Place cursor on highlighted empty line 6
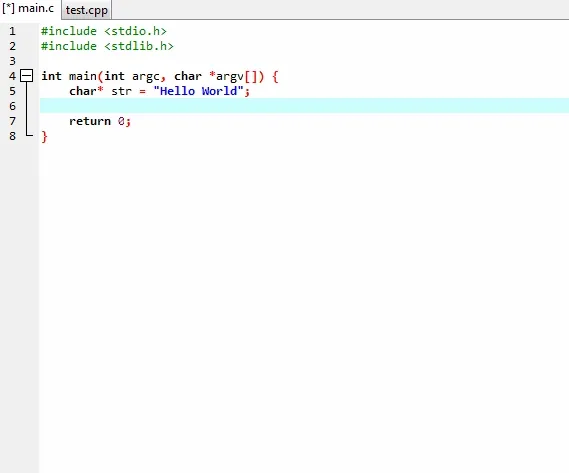The height and width of the screenshot is (473, 569). click(x=304, y=106)
